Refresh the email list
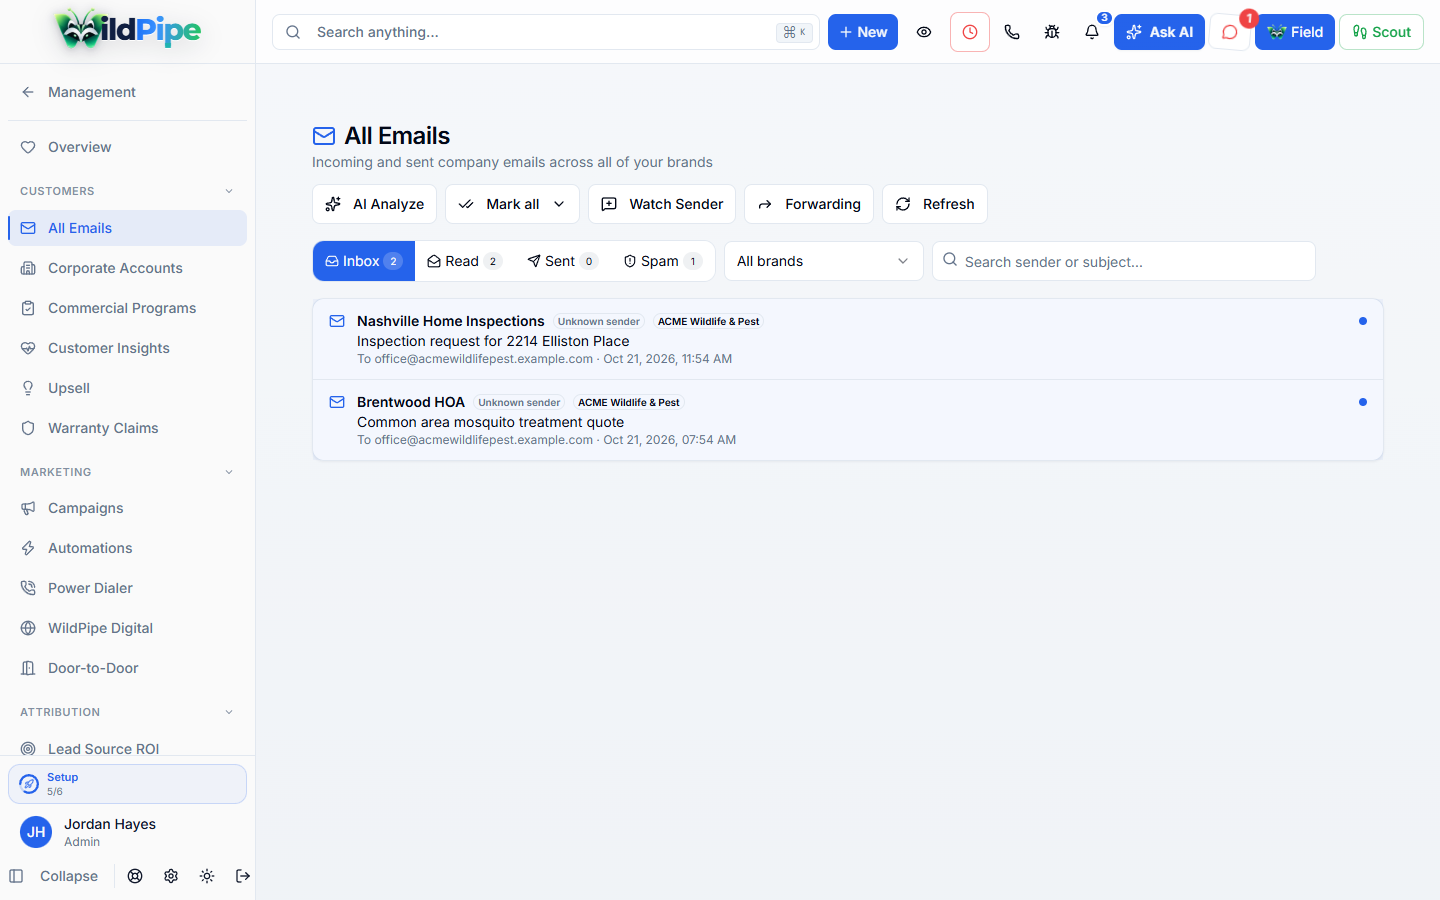The height and width of the screenshot is (900, 1440). (935, 204)
